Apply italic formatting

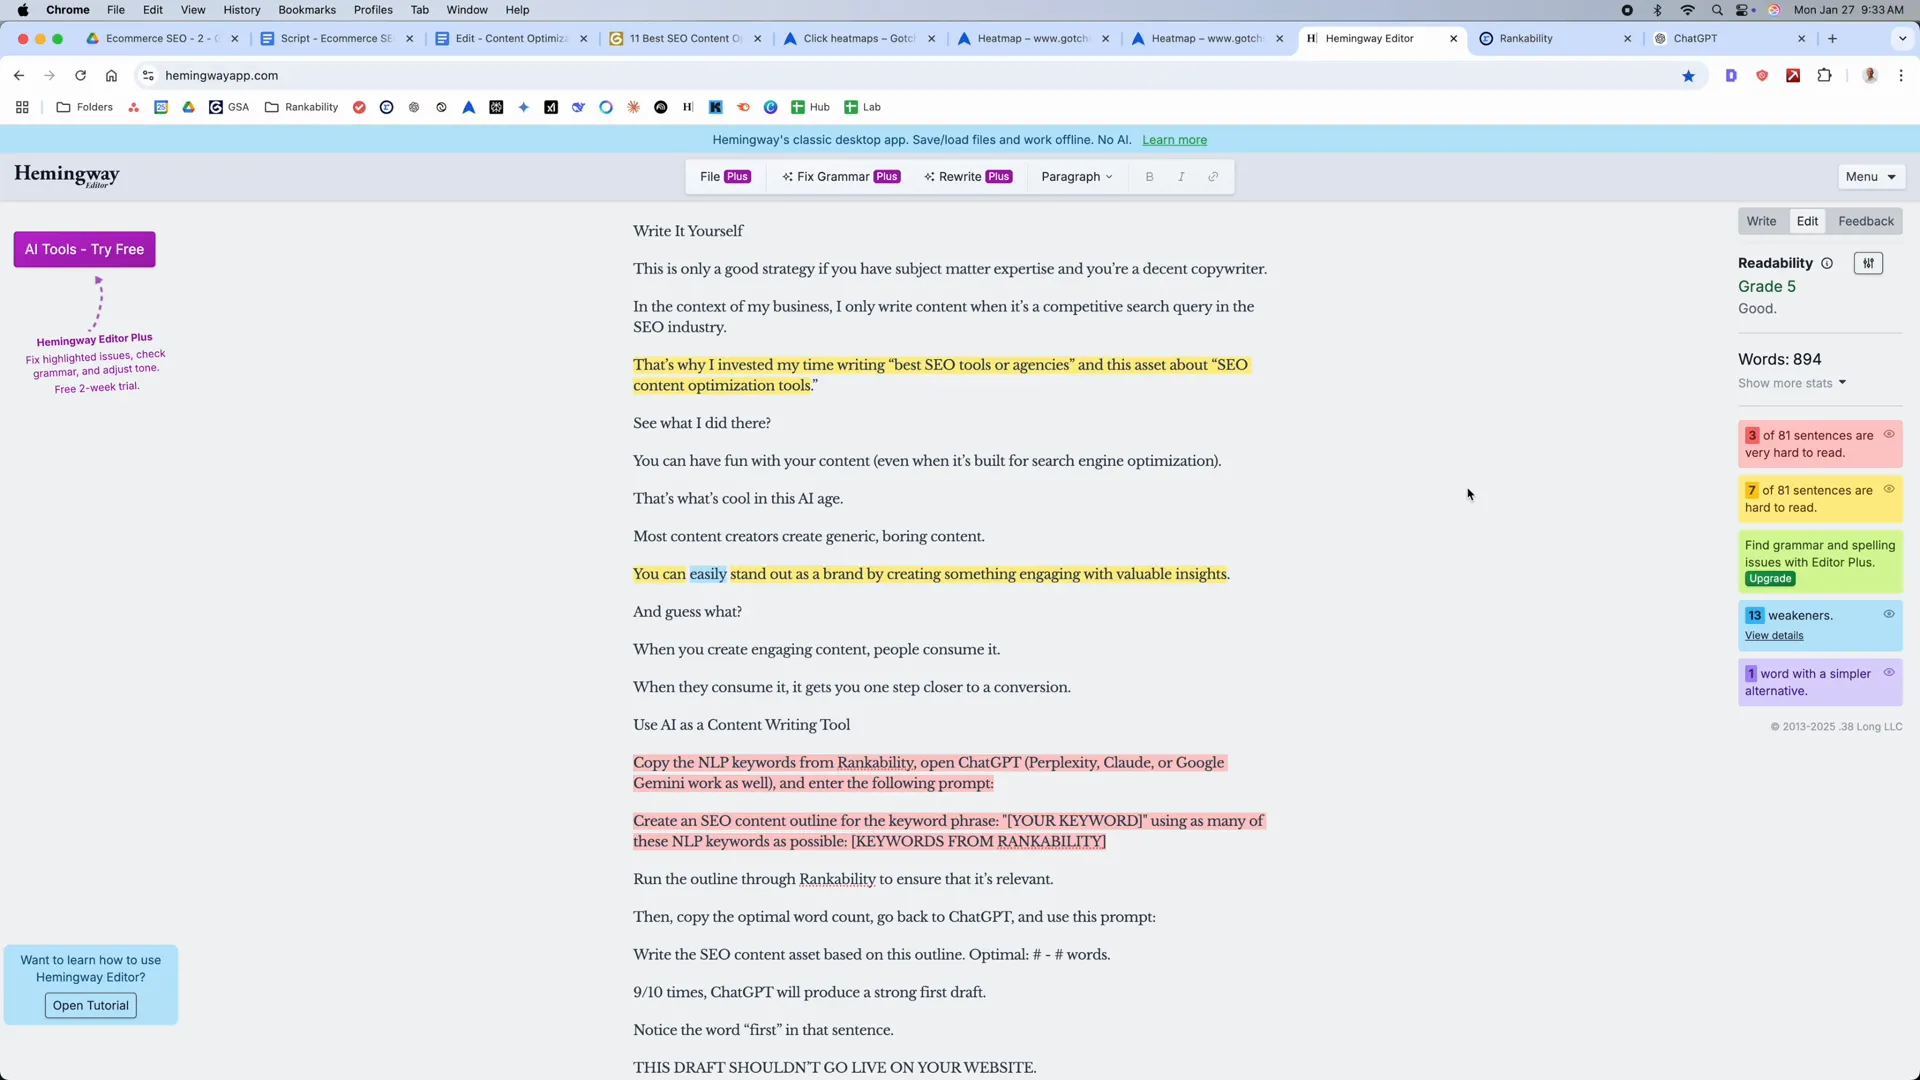point(1180,176)
